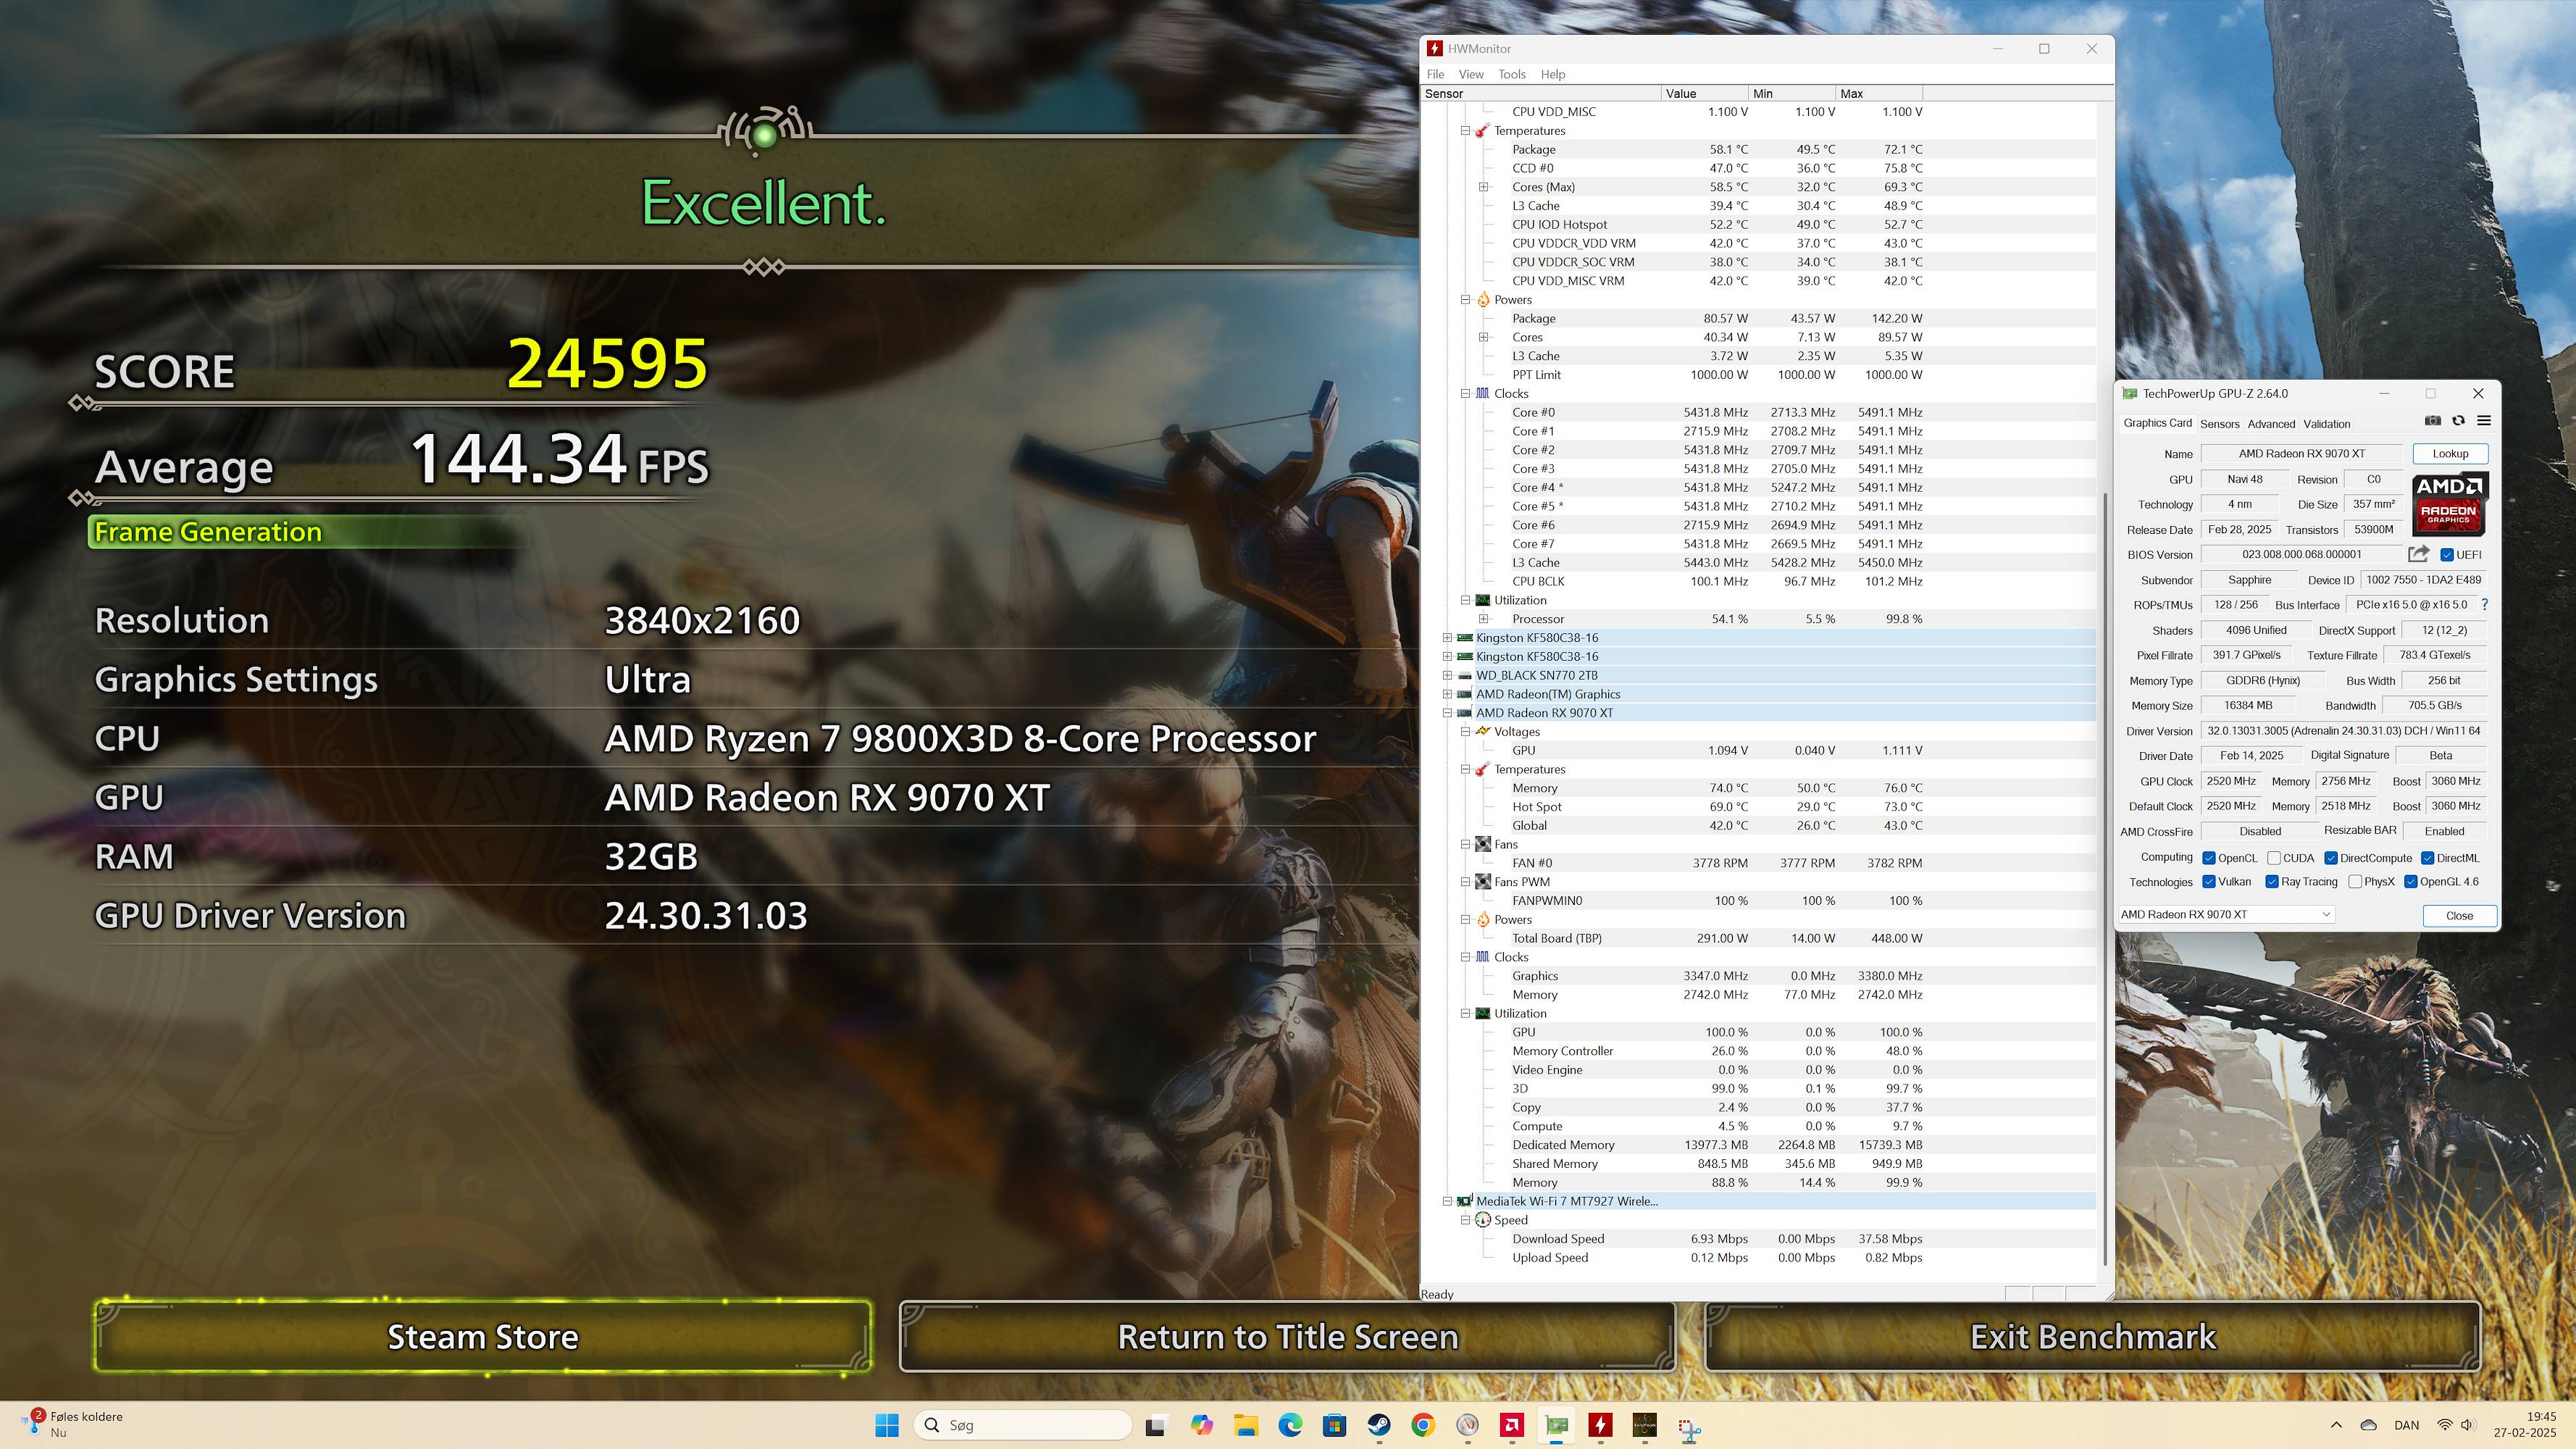Toggle the OpenCL checkbox

[x=2209, y=858]
